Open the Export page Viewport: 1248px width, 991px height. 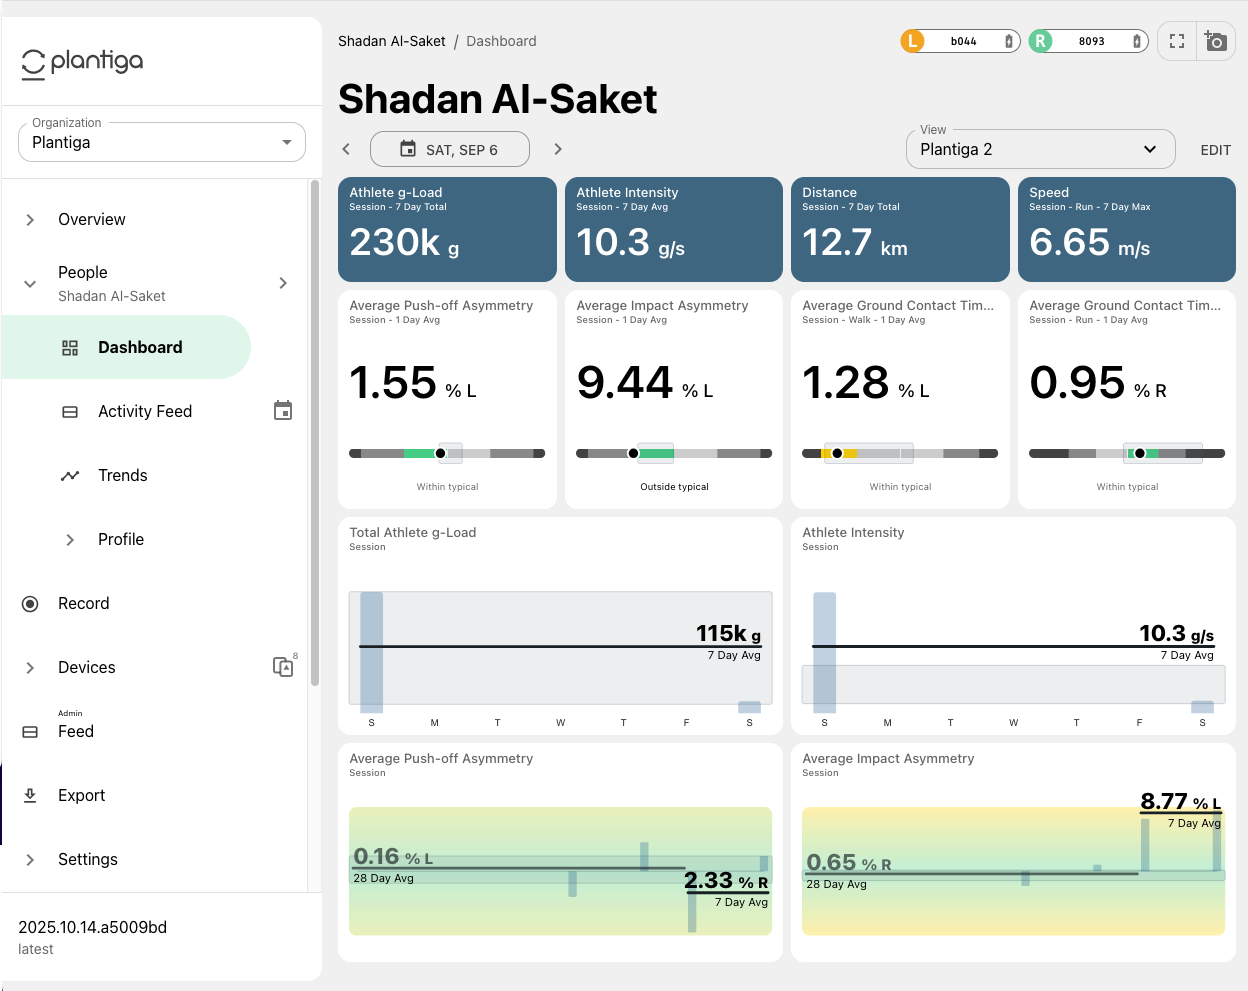(x=82, y=795)
